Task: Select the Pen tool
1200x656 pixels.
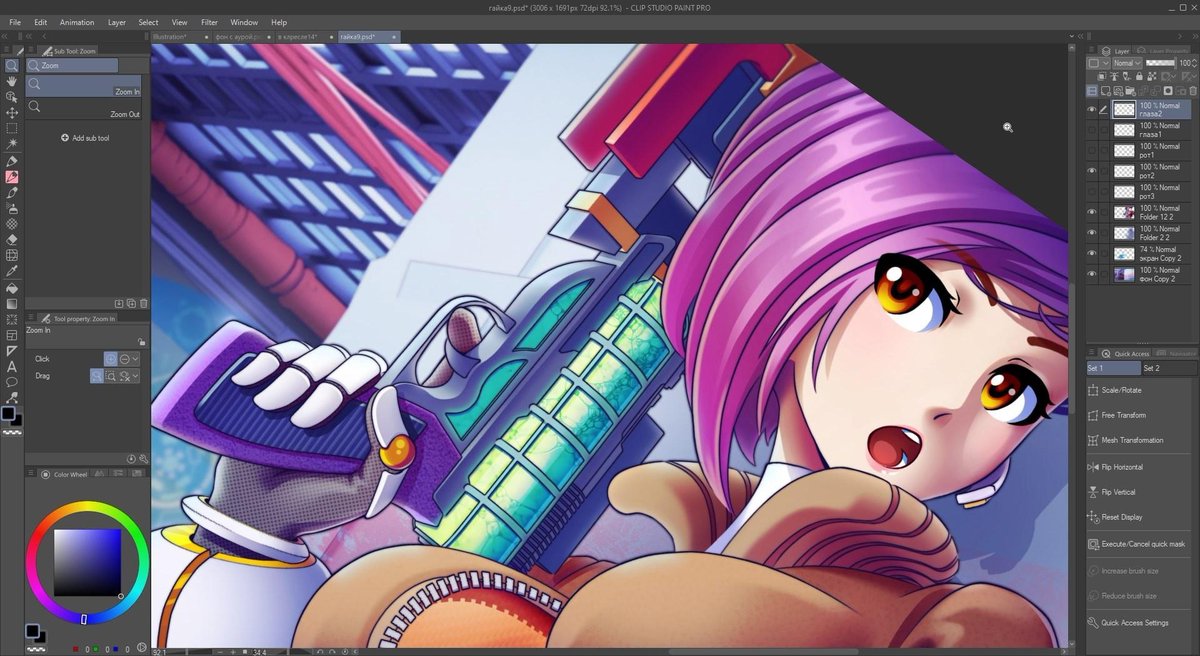Action: [x=12, y=161]
